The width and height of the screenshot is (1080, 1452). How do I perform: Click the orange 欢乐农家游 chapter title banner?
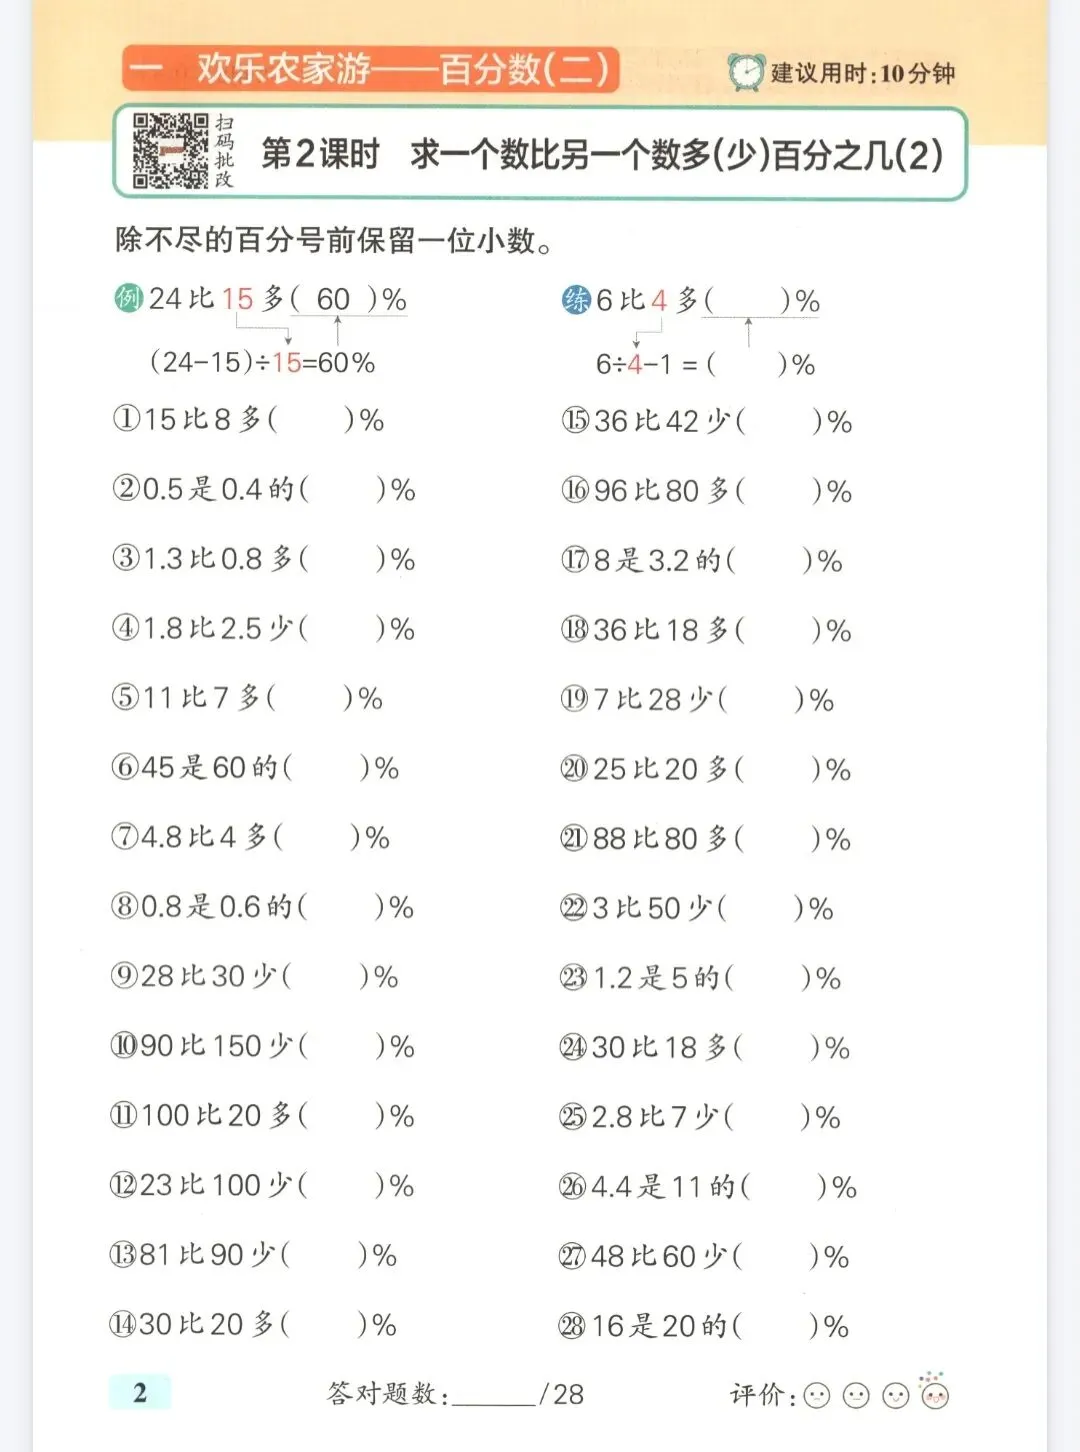pos(370,69)
